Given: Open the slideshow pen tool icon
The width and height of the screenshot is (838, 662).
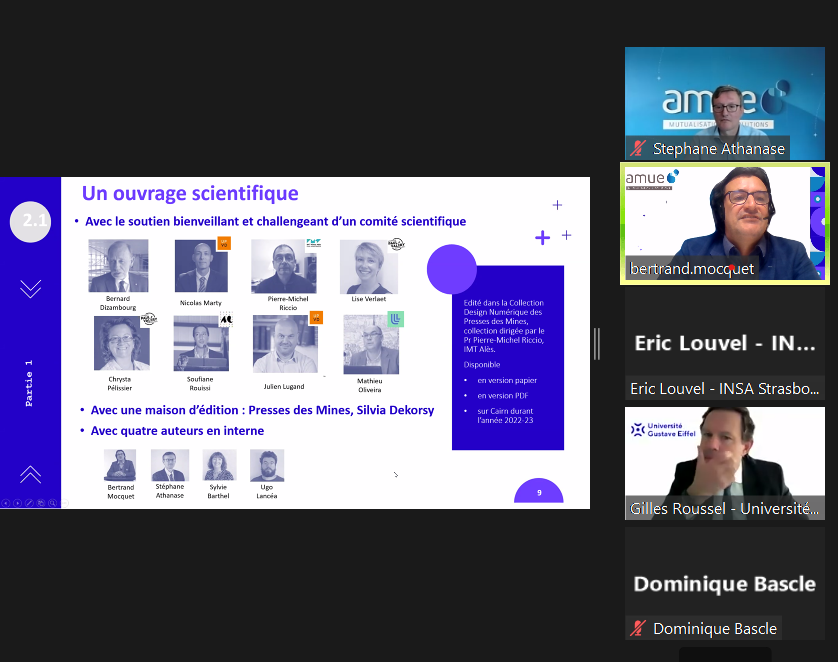Looking at the screenshot, I should pos(29,503).
